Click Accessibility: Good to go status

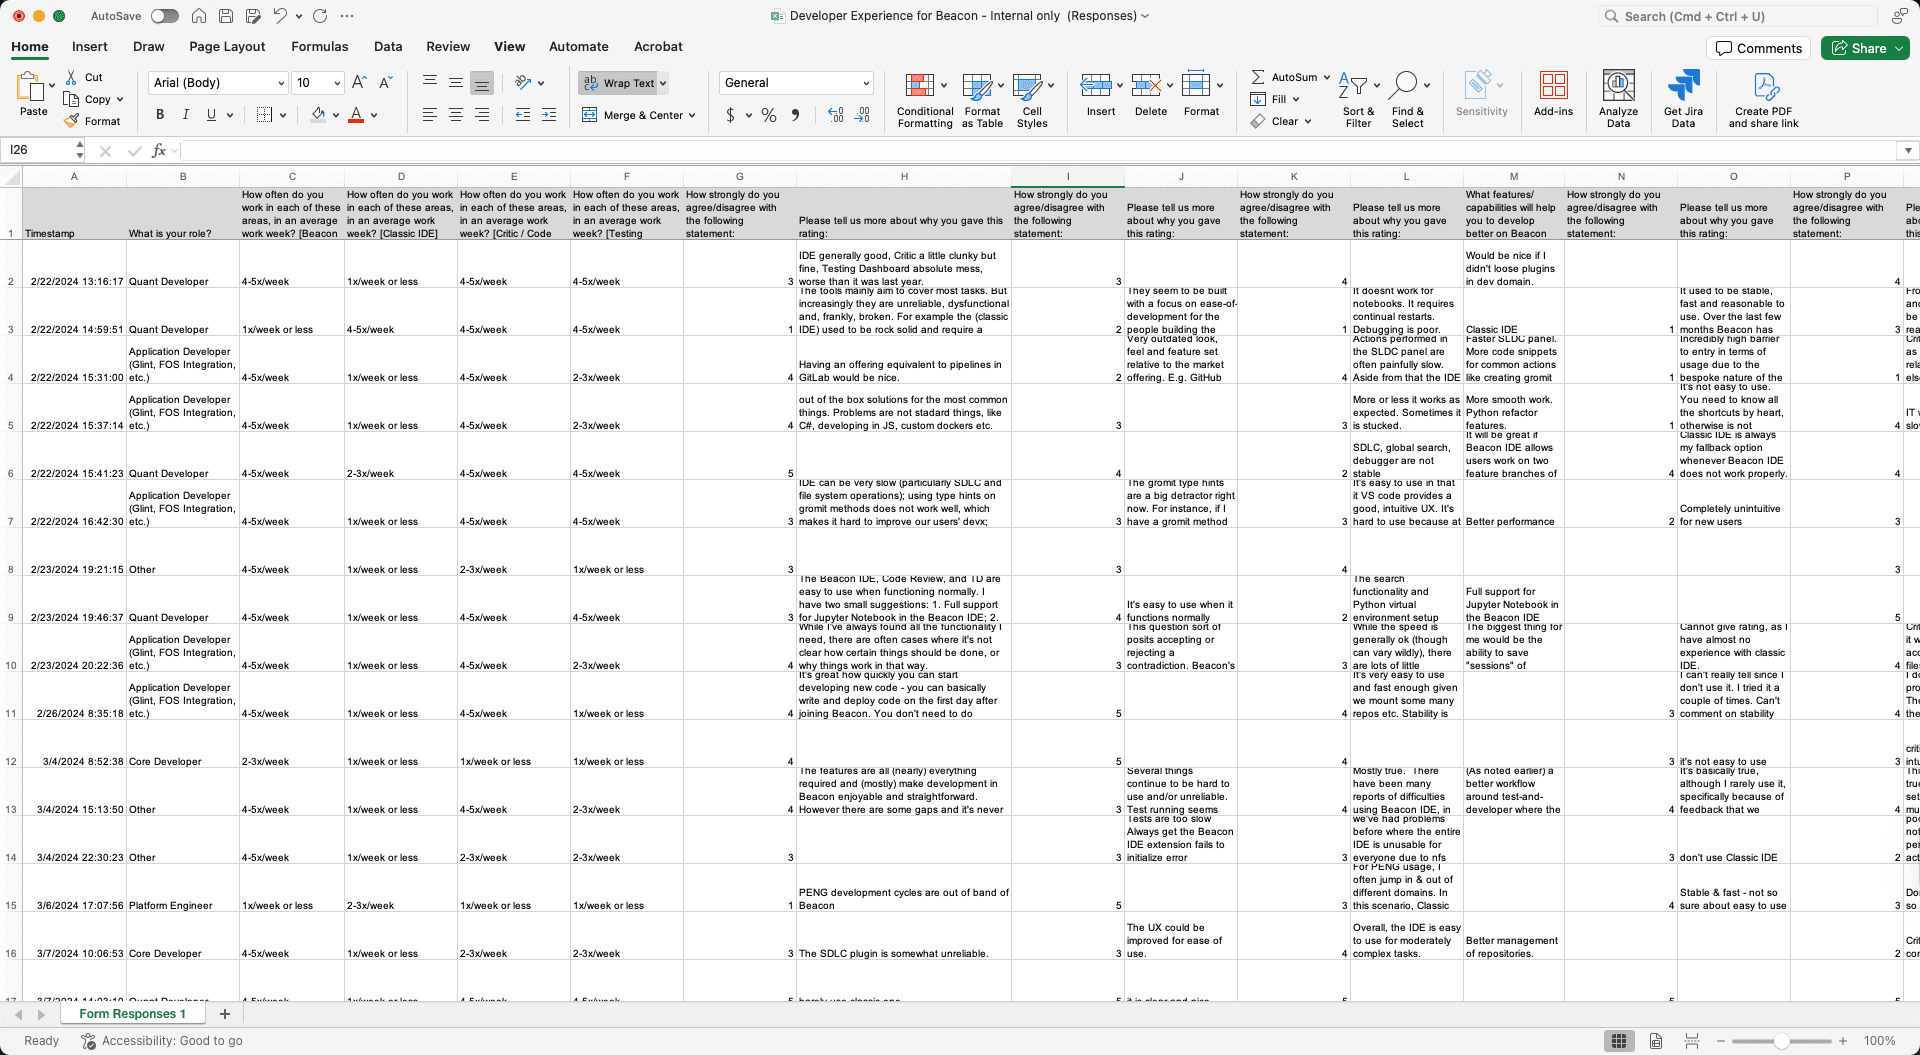pos(162,1041)
